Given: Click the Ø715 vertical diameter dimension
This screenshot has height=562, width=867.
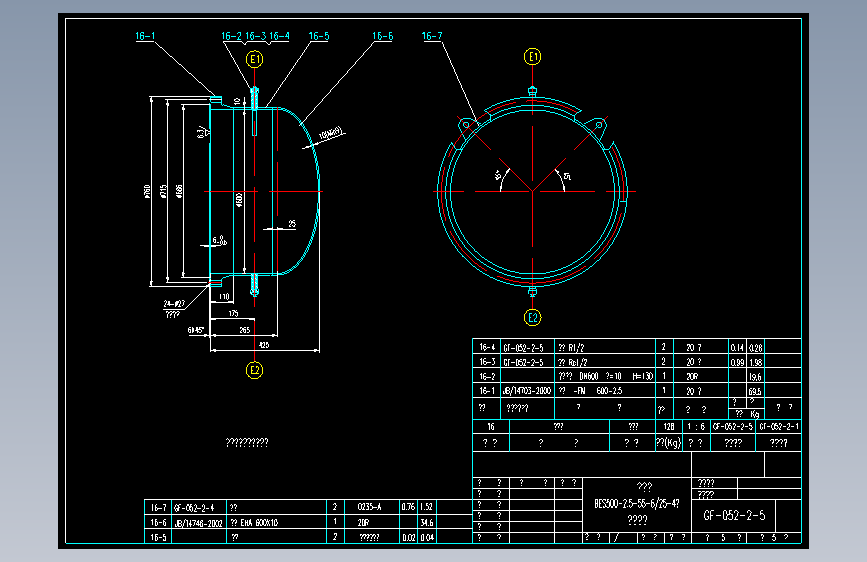Looking at the screenshot, I should point(163,191).
